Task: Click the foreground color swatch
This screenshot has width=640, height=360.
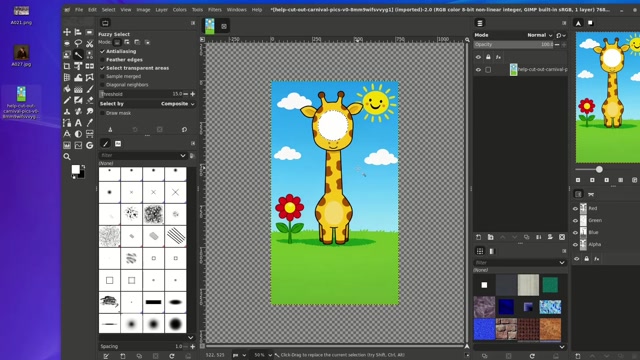Action: [76, 169]
